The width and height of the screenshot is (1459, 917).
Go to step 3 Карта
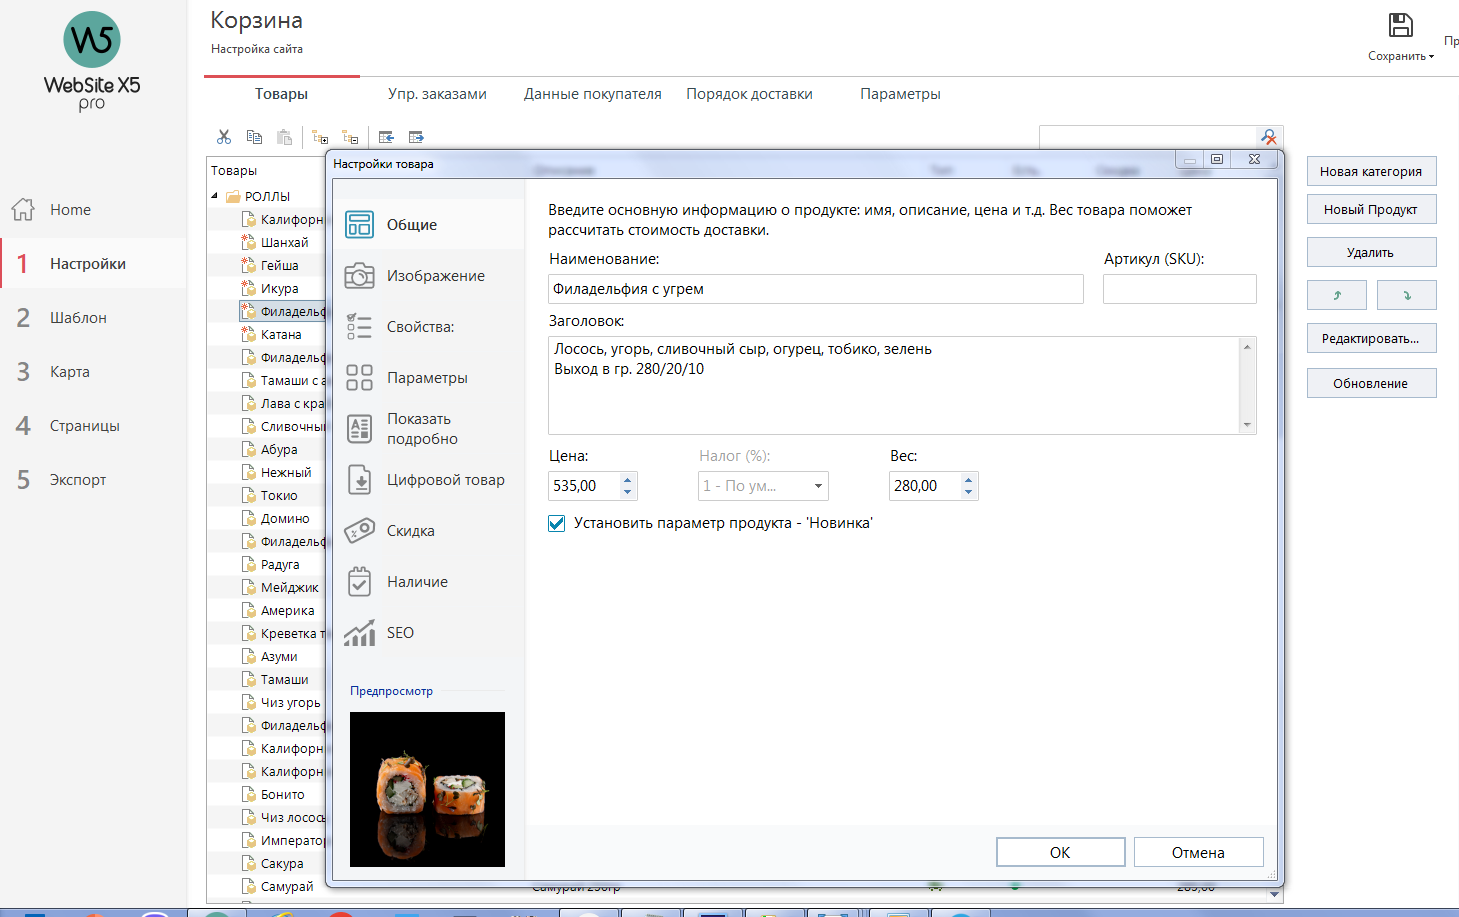click(94, 372)
